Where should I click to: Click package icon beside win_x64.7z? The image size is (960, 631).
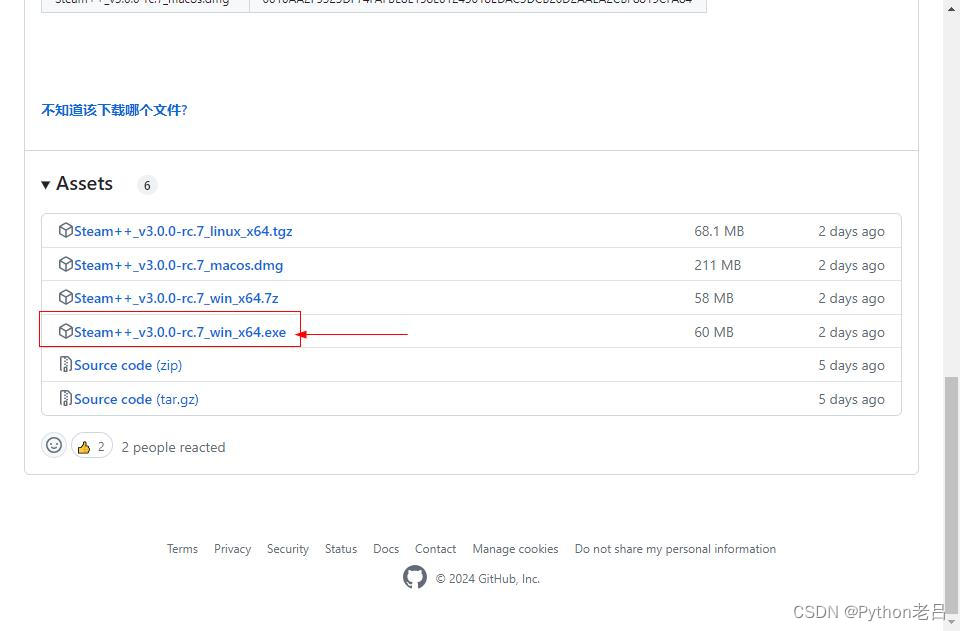tap(66, 297)
